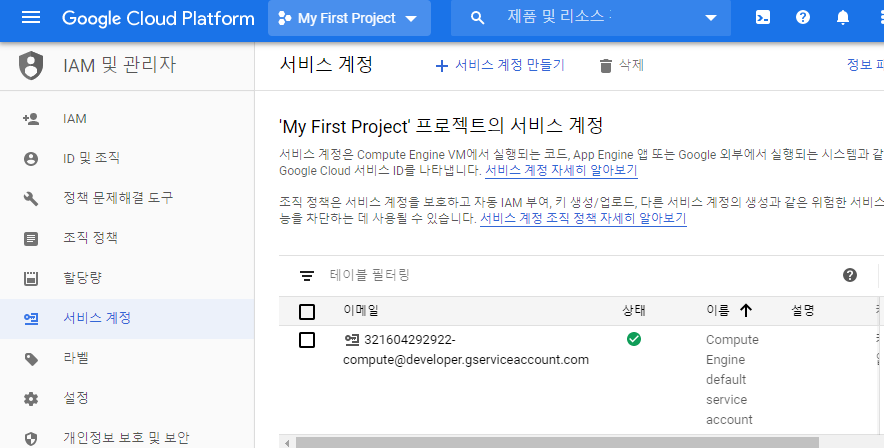Click the IAM 및 관리자 shield icon
The image size is (884, 448).
pos(31,65)
